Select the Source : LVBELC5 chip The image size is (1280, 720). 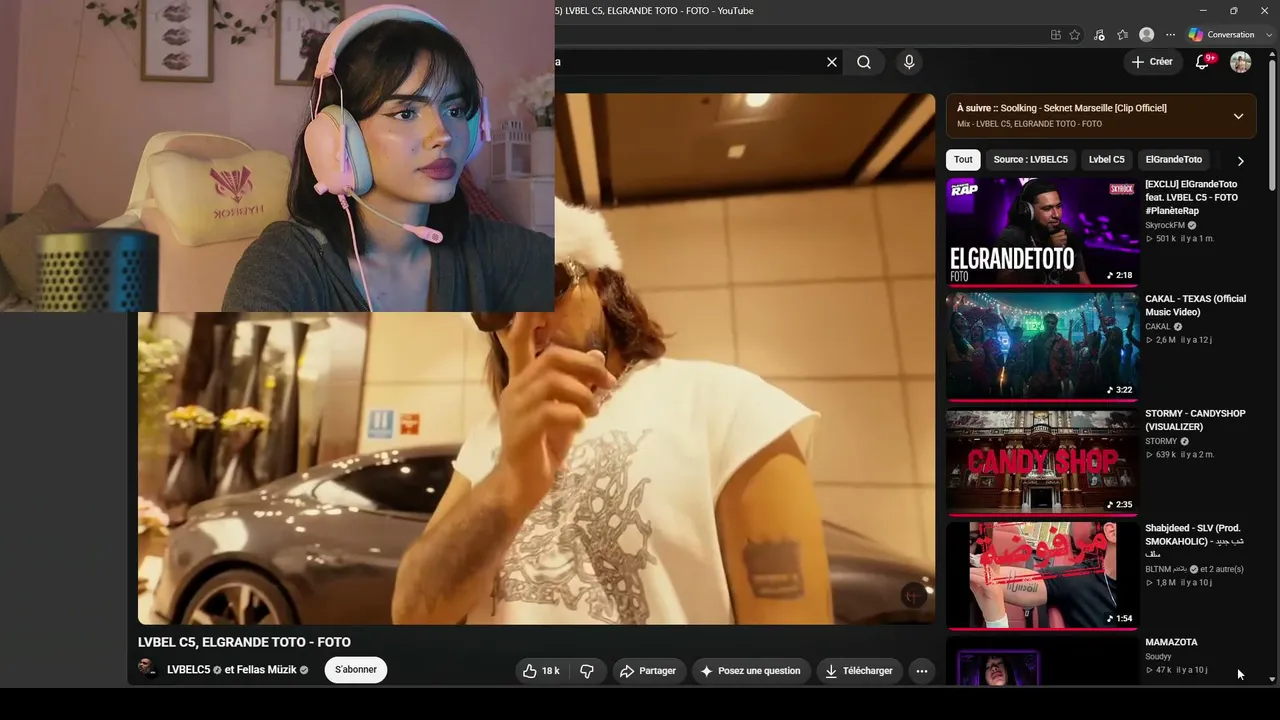coord(1030,160)
